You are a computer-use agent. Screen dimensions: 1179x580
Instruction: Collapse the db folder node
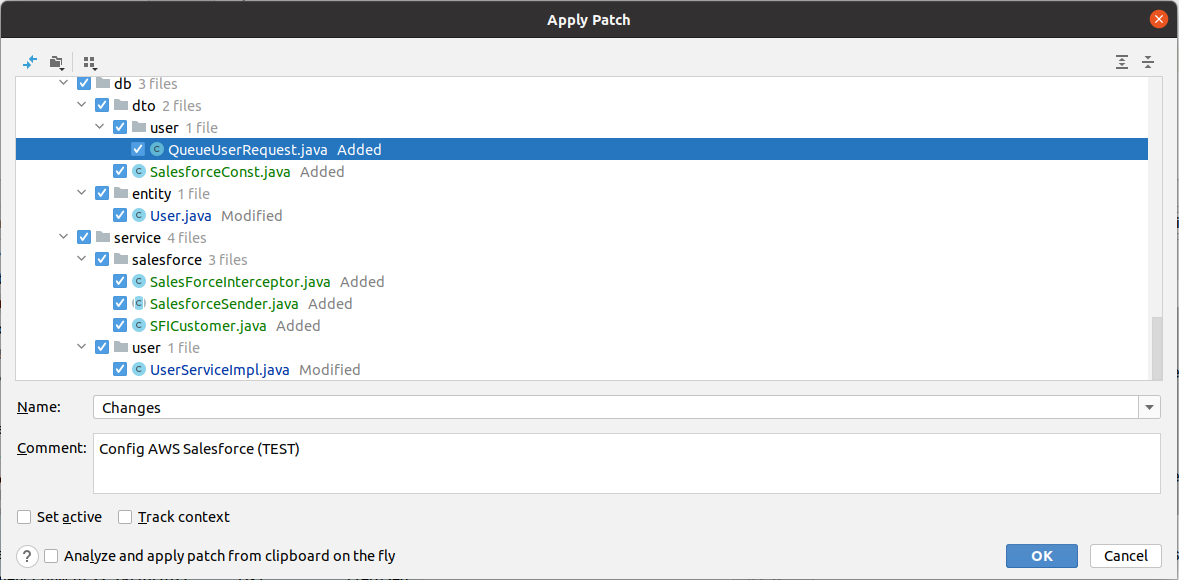[65, 84]
